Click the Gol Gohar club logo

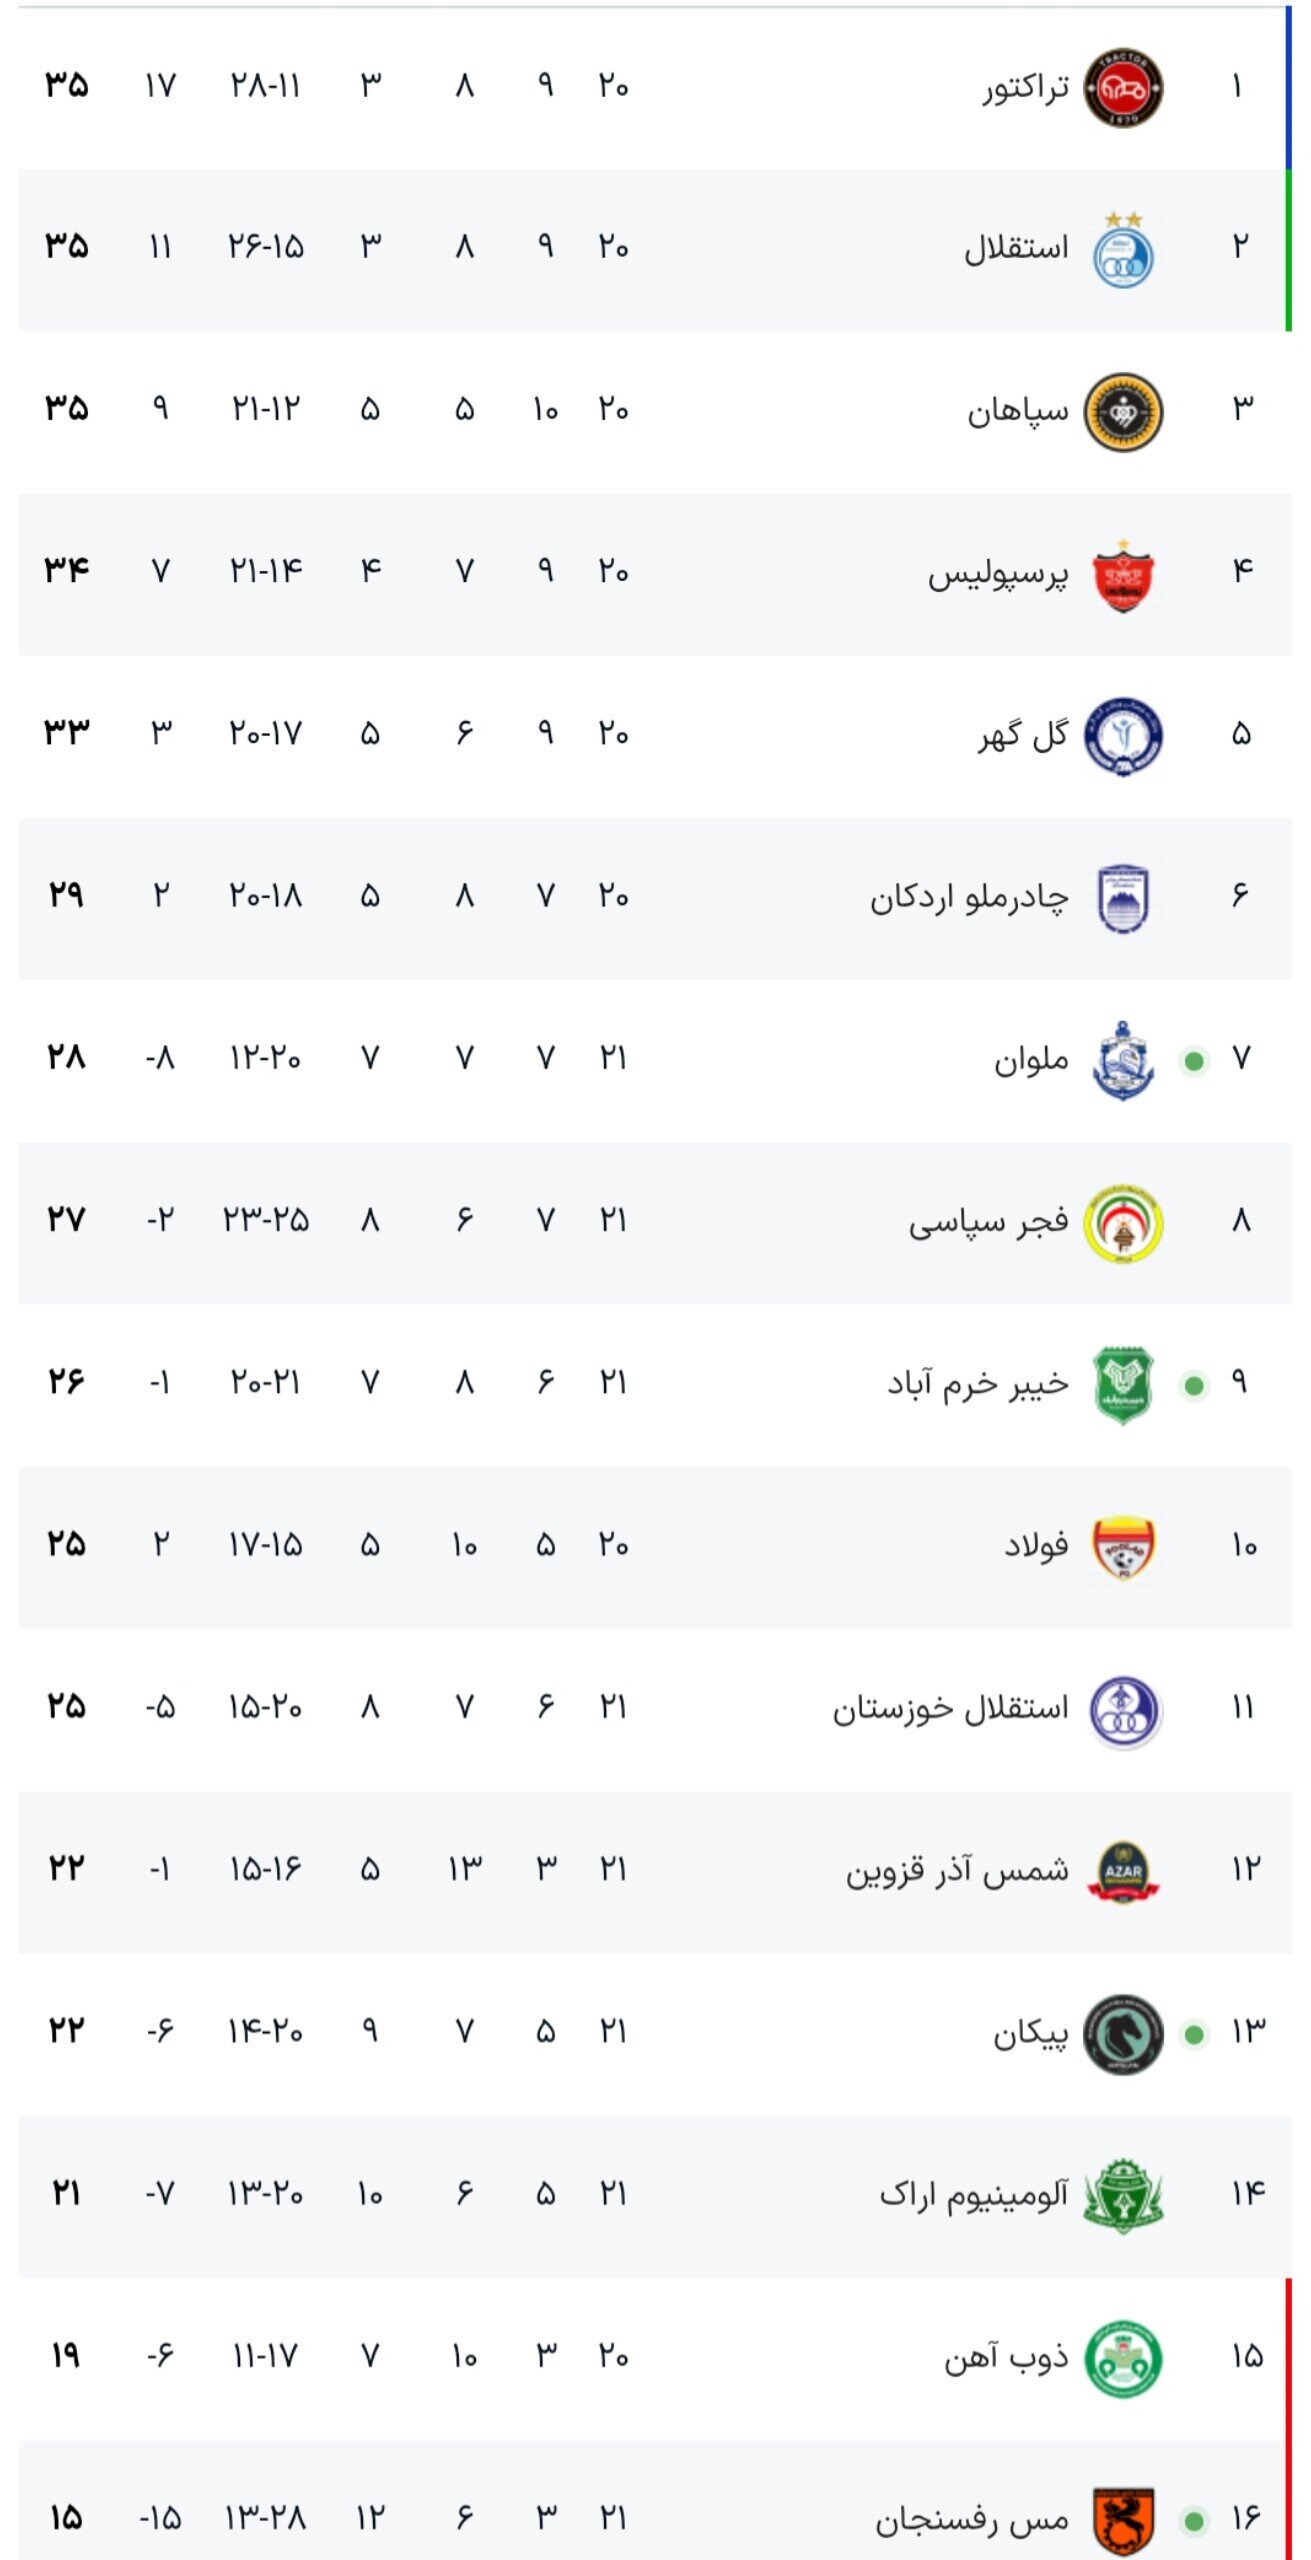[x=1123, y=737]
